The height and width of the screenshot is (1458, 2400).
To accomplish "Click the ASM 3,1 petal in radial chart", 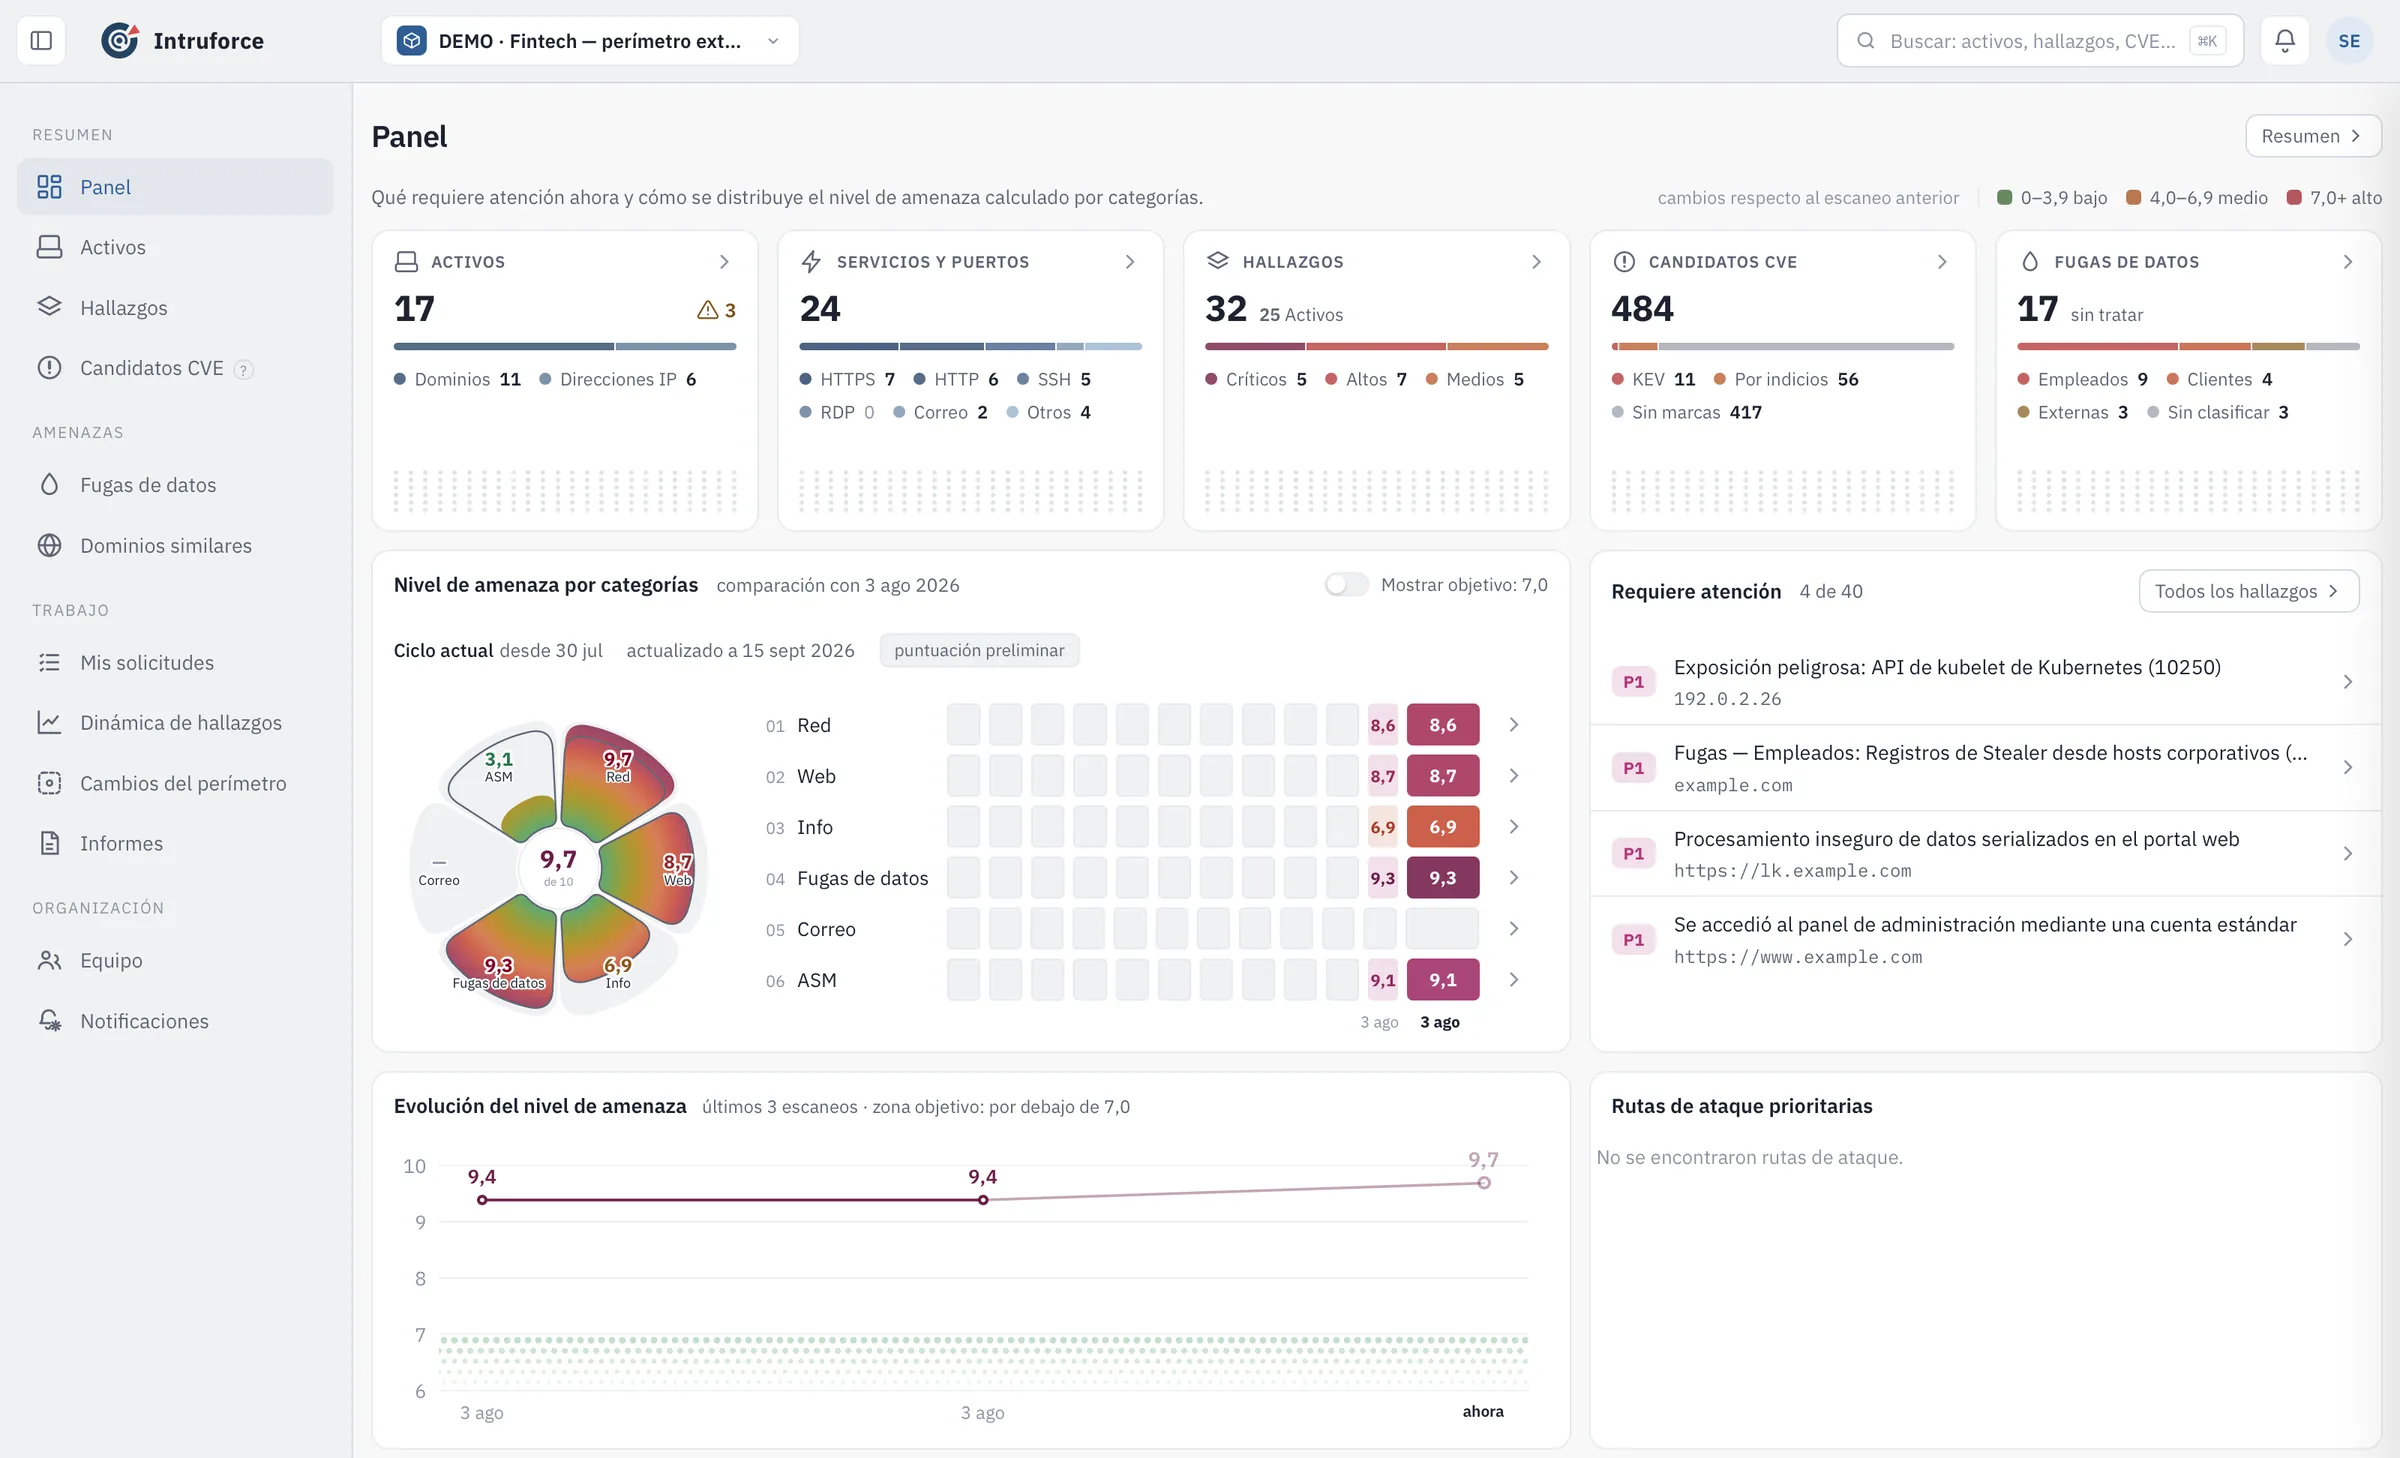I will (500, 780).
